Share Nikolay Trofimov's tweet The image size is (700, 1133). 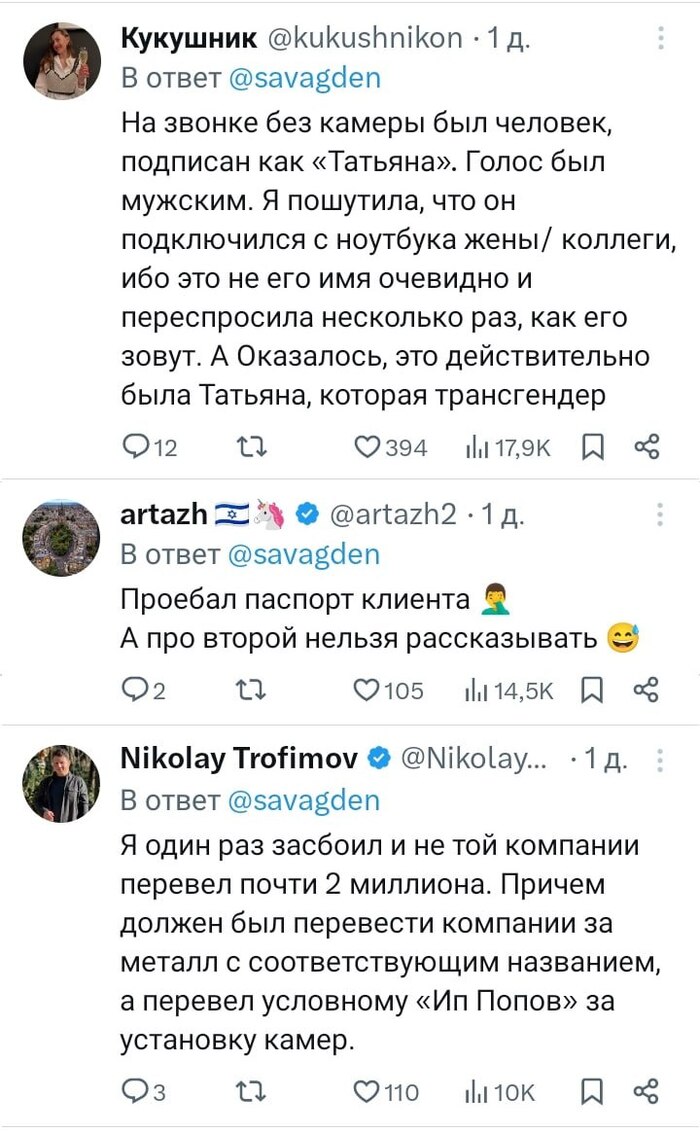point(647,1091)
